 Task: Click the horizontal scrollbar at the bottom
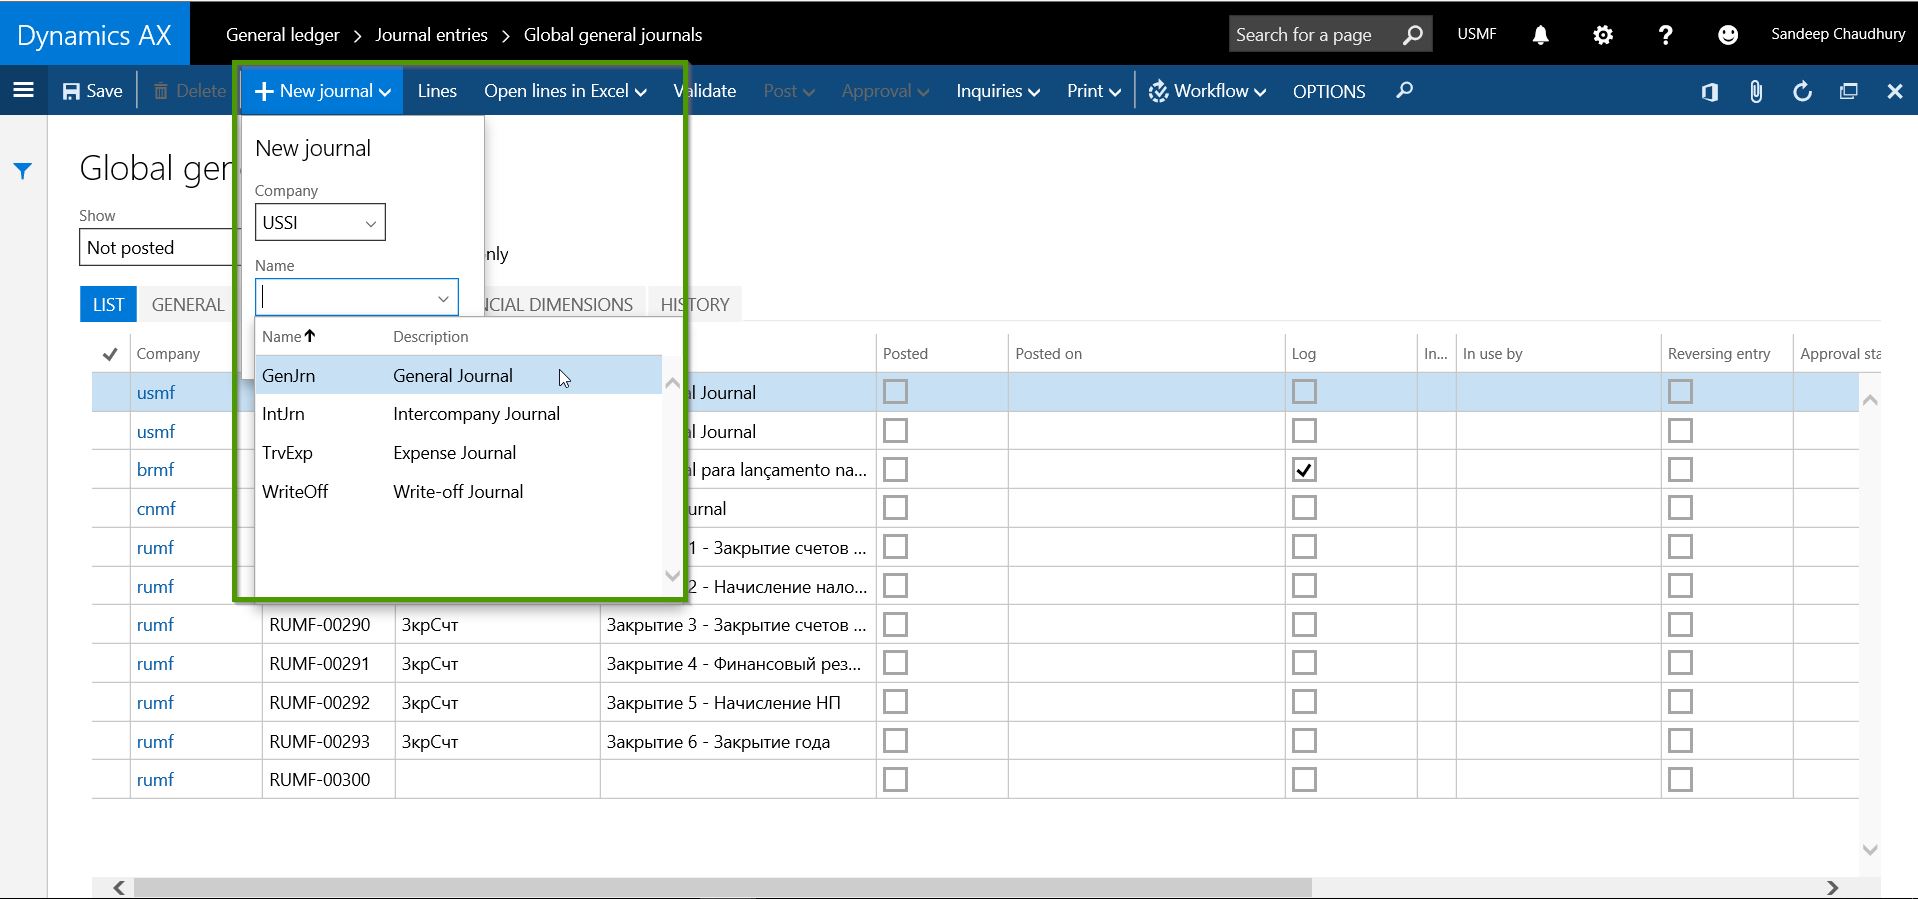click(x=720, y=887)
